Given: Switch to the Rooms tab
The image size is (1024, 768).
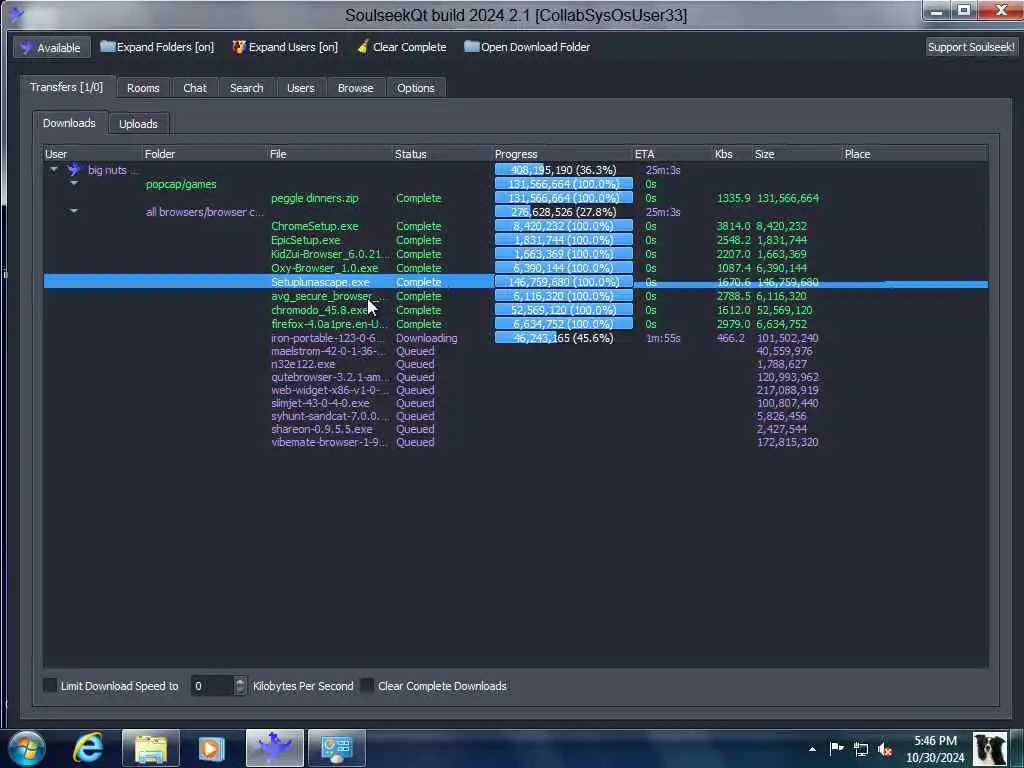Looking at the screenshot, I should (x=143, y=88).
